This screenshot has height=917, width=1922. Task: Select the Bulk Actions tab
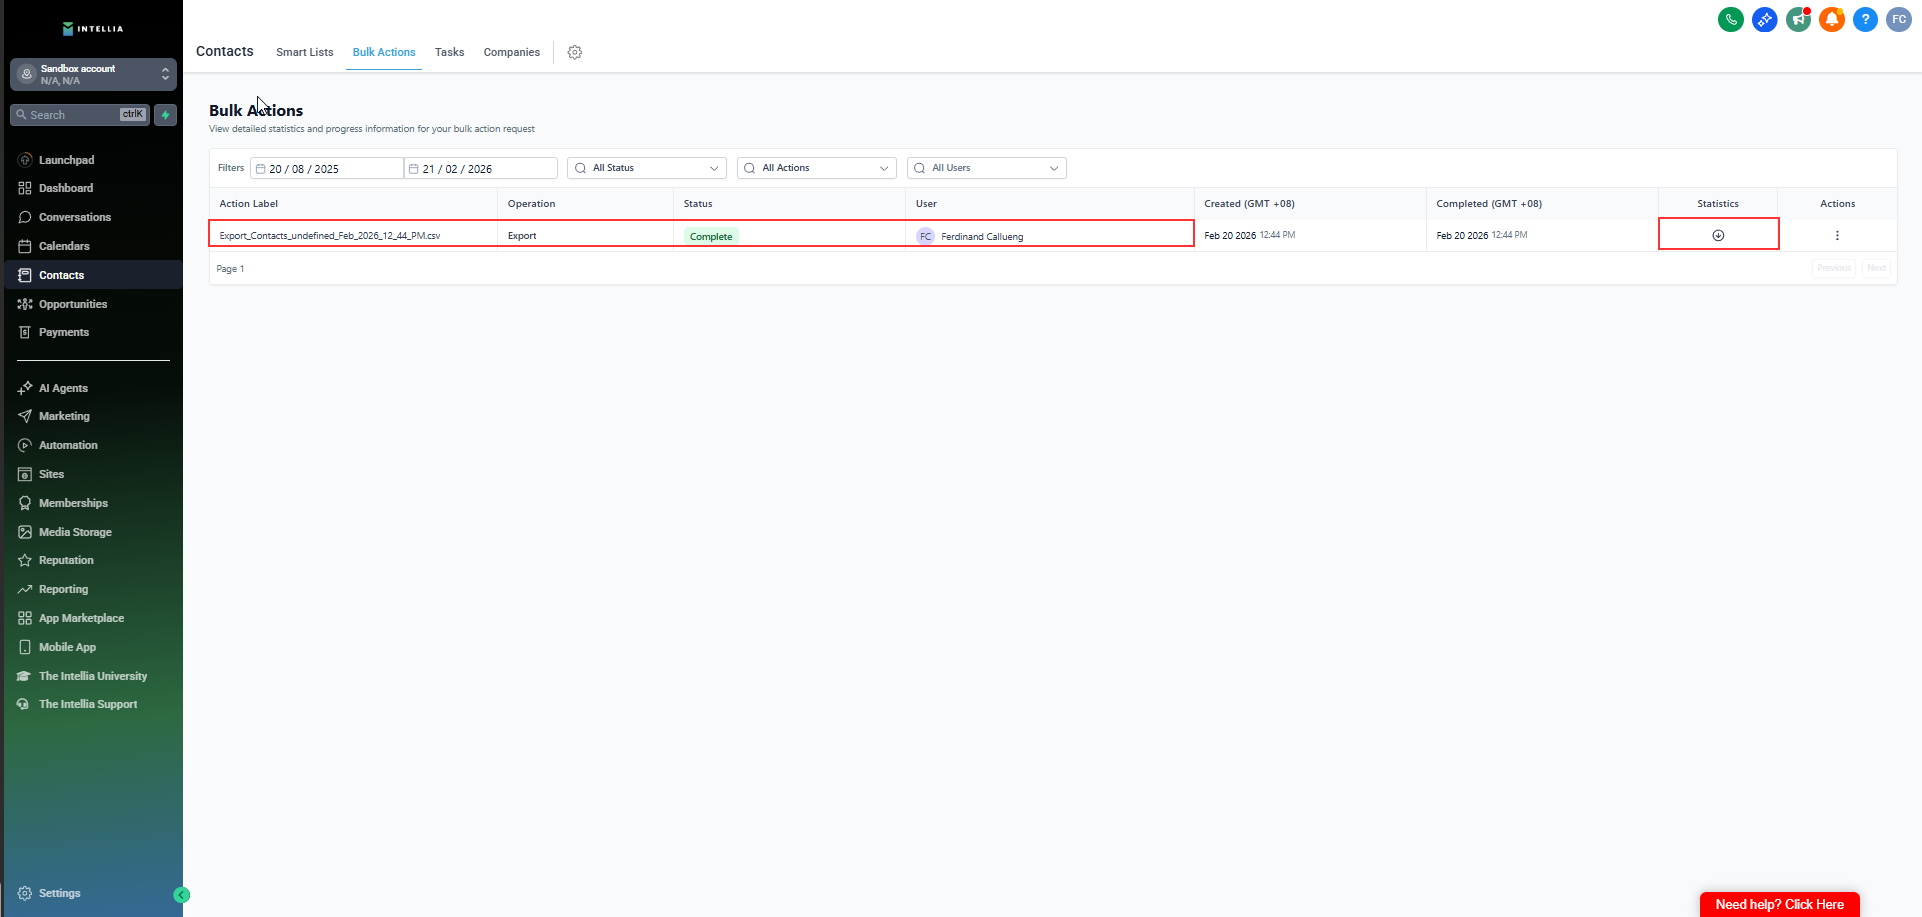click(384, 52)
